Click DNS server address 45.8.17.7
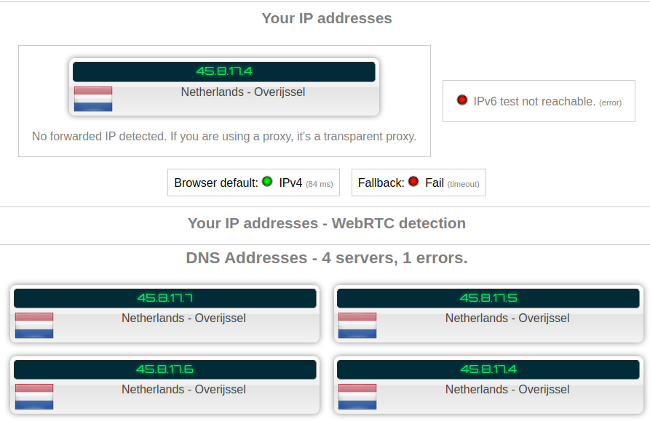 (x=165, y=298)
